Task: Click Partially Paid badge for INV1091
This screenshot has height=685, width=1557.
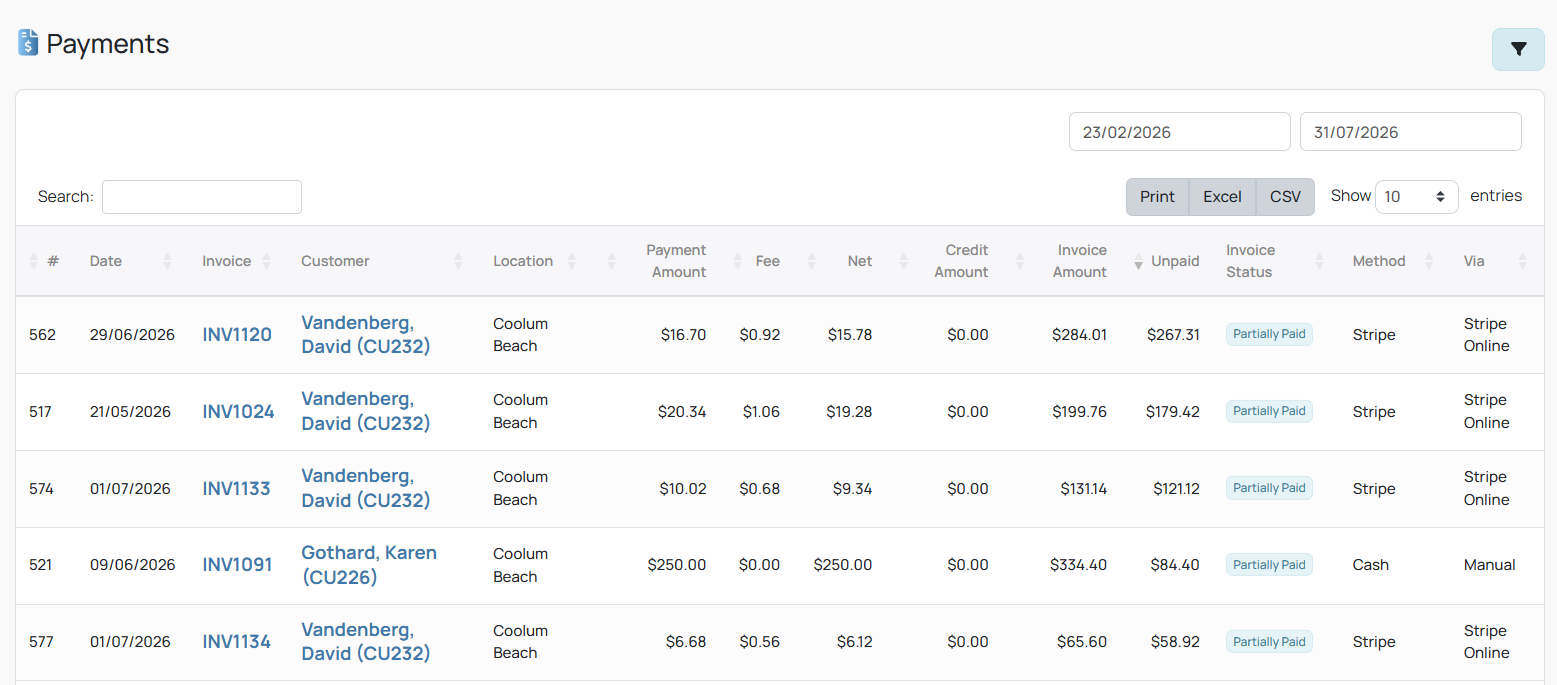Action: click(1269, 565)
